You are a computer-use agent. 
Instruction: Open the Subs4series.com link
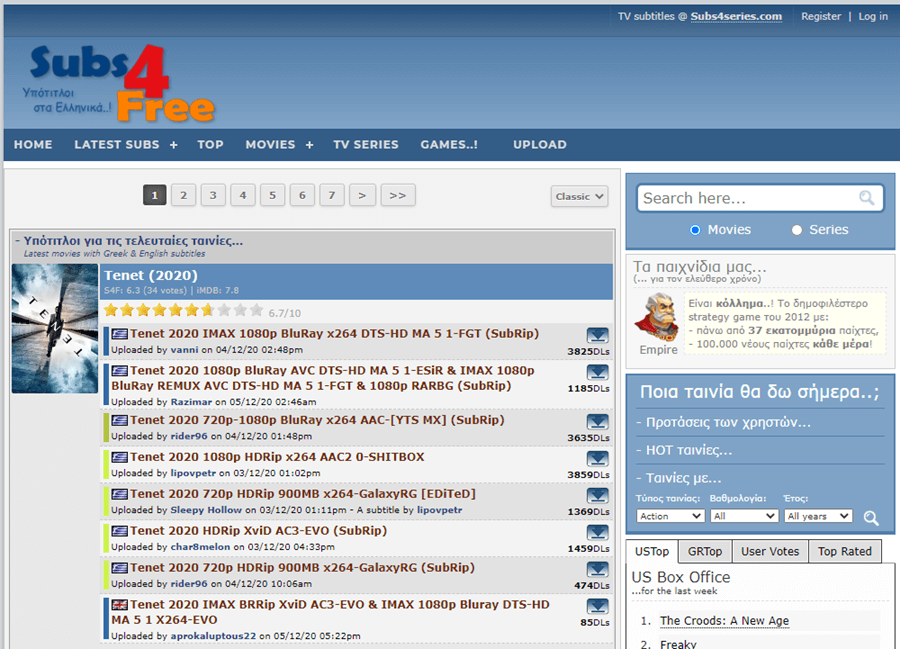pos(736,16)
